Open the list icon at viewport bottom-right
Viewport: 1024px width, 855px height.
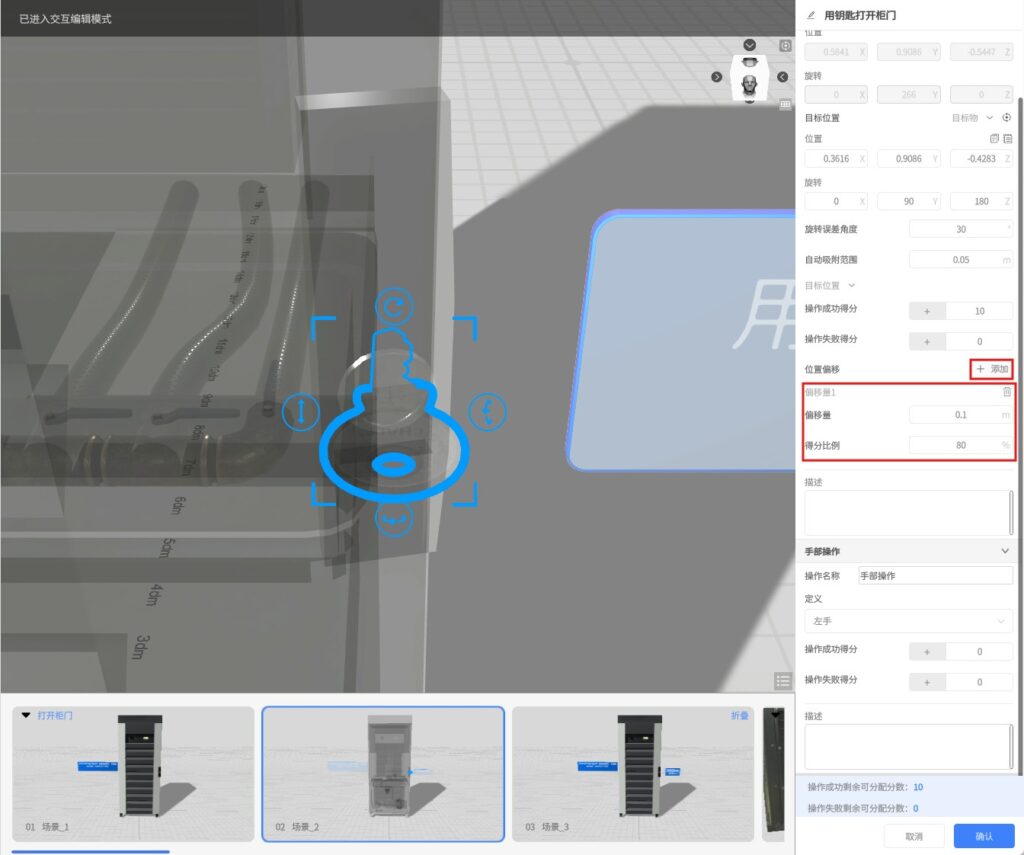click(x=783, y=681)
